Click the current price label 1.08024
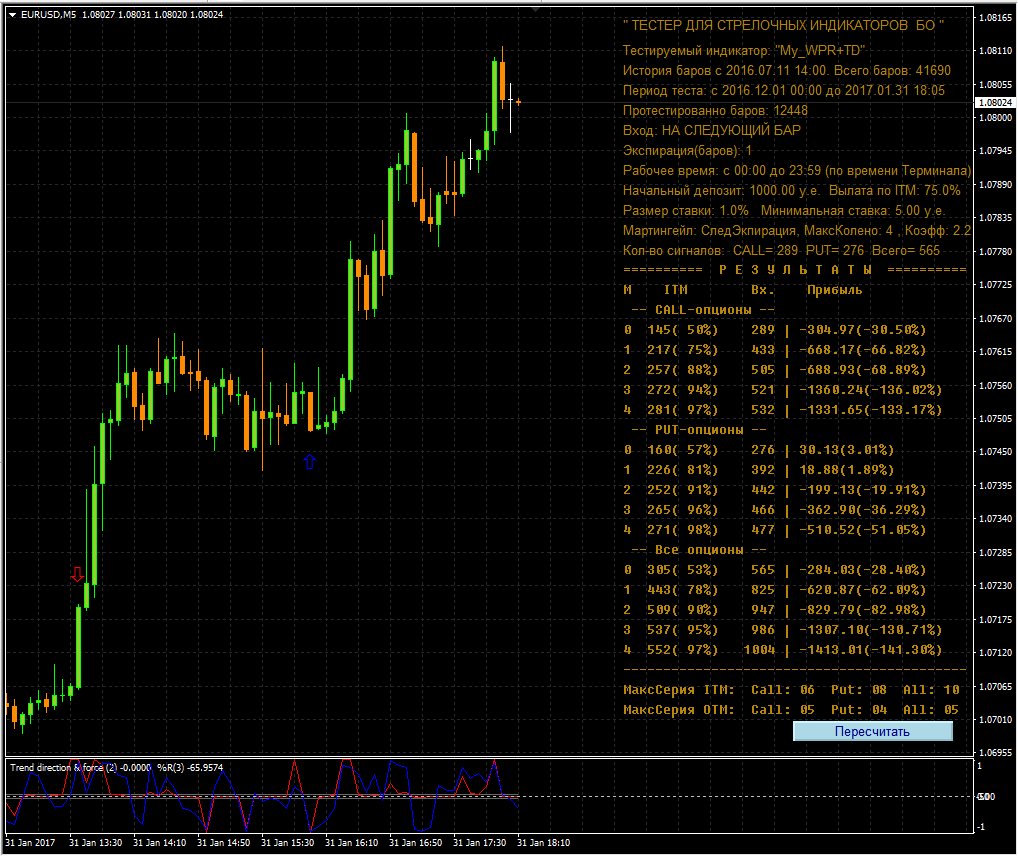The width and height of the screenshot is (1018, 856). (995, 103)
